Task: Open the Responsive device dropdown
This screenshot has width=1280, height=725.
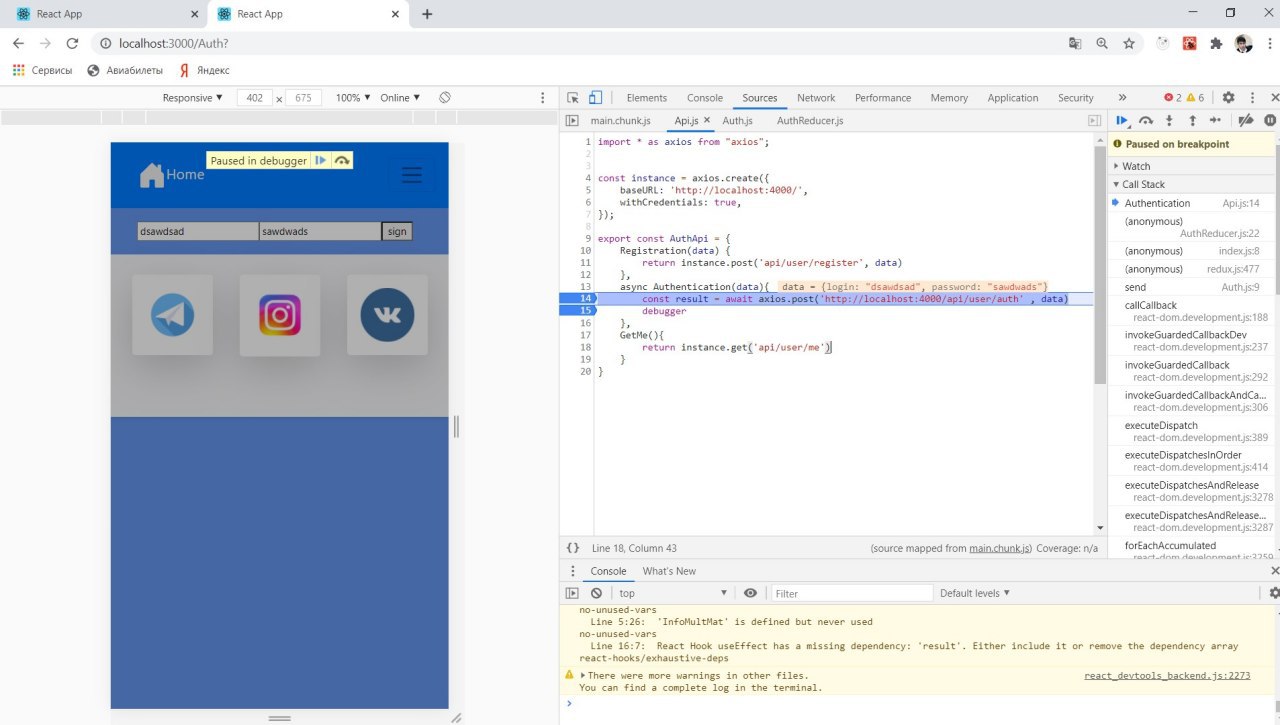Action: click(x=193, y=98)
